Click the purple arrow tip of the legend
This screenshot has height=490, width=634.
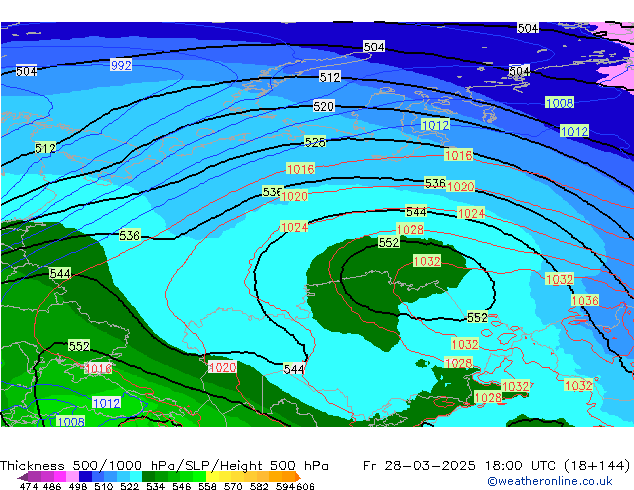click(23, 477)
